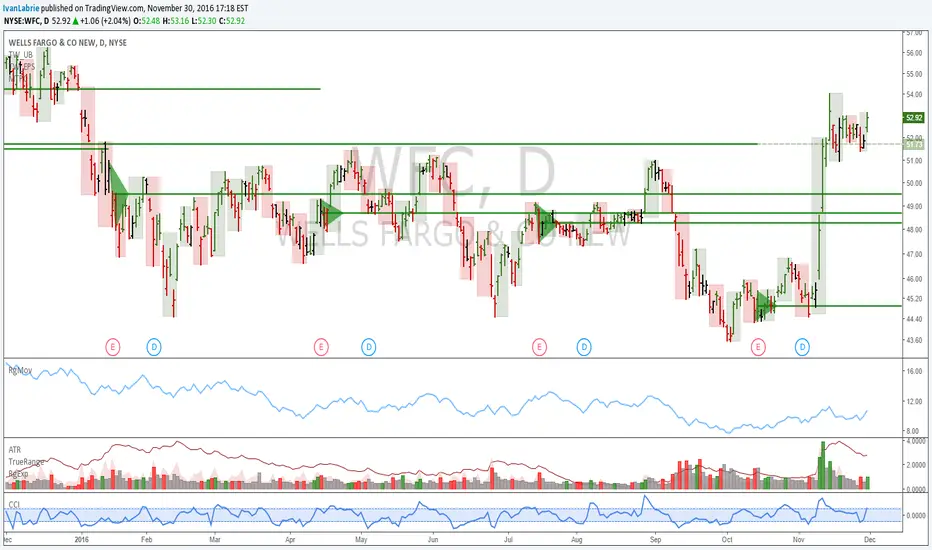Select the green triangle pattern in July
This screenshot has height=550, width=932.
pos(546,223)
